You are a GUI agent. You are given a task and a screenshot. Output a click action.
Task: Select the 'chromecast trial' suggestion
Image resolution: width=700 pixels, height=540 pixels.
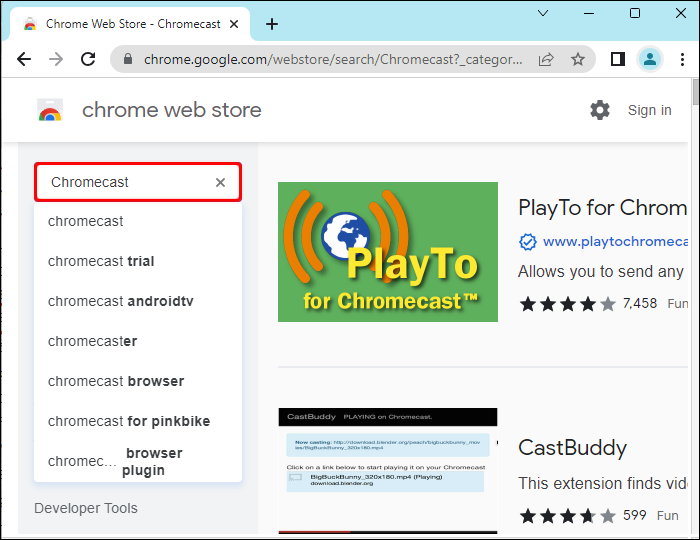(x=101, y=261)
